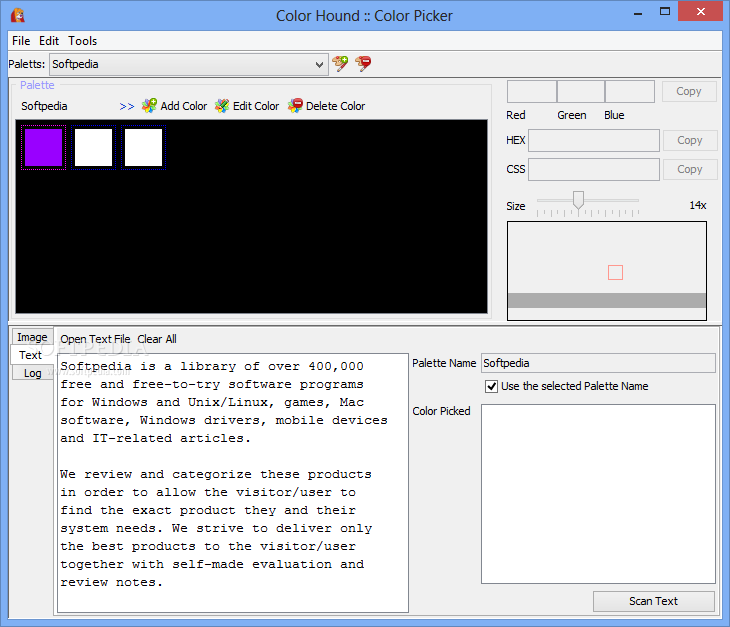Screen dimensions: 730x627
Task: Click the Palette Name field
Action: (598, 363)
